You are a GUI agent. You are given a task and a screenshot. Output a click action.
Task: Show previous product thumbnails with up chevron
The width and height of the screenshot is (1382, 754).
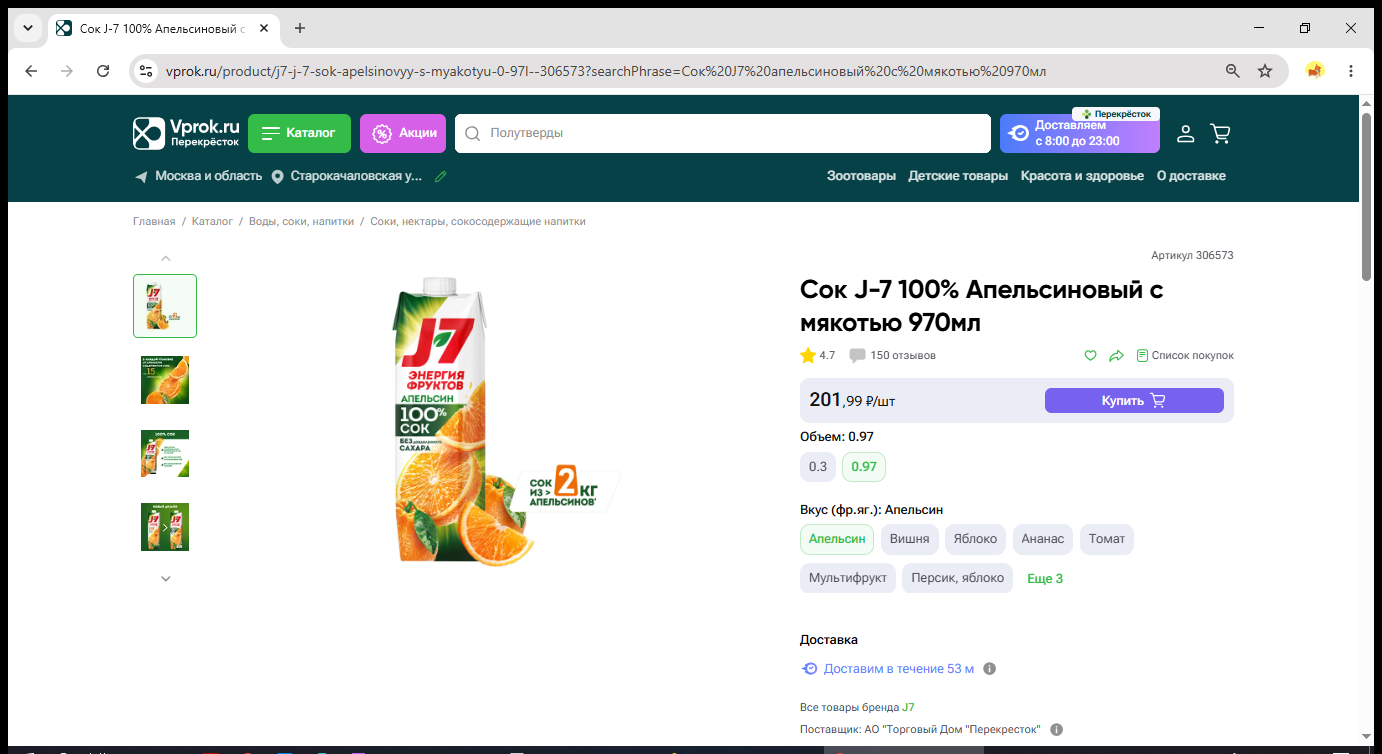pyautogui.click(x=166, y=258)
